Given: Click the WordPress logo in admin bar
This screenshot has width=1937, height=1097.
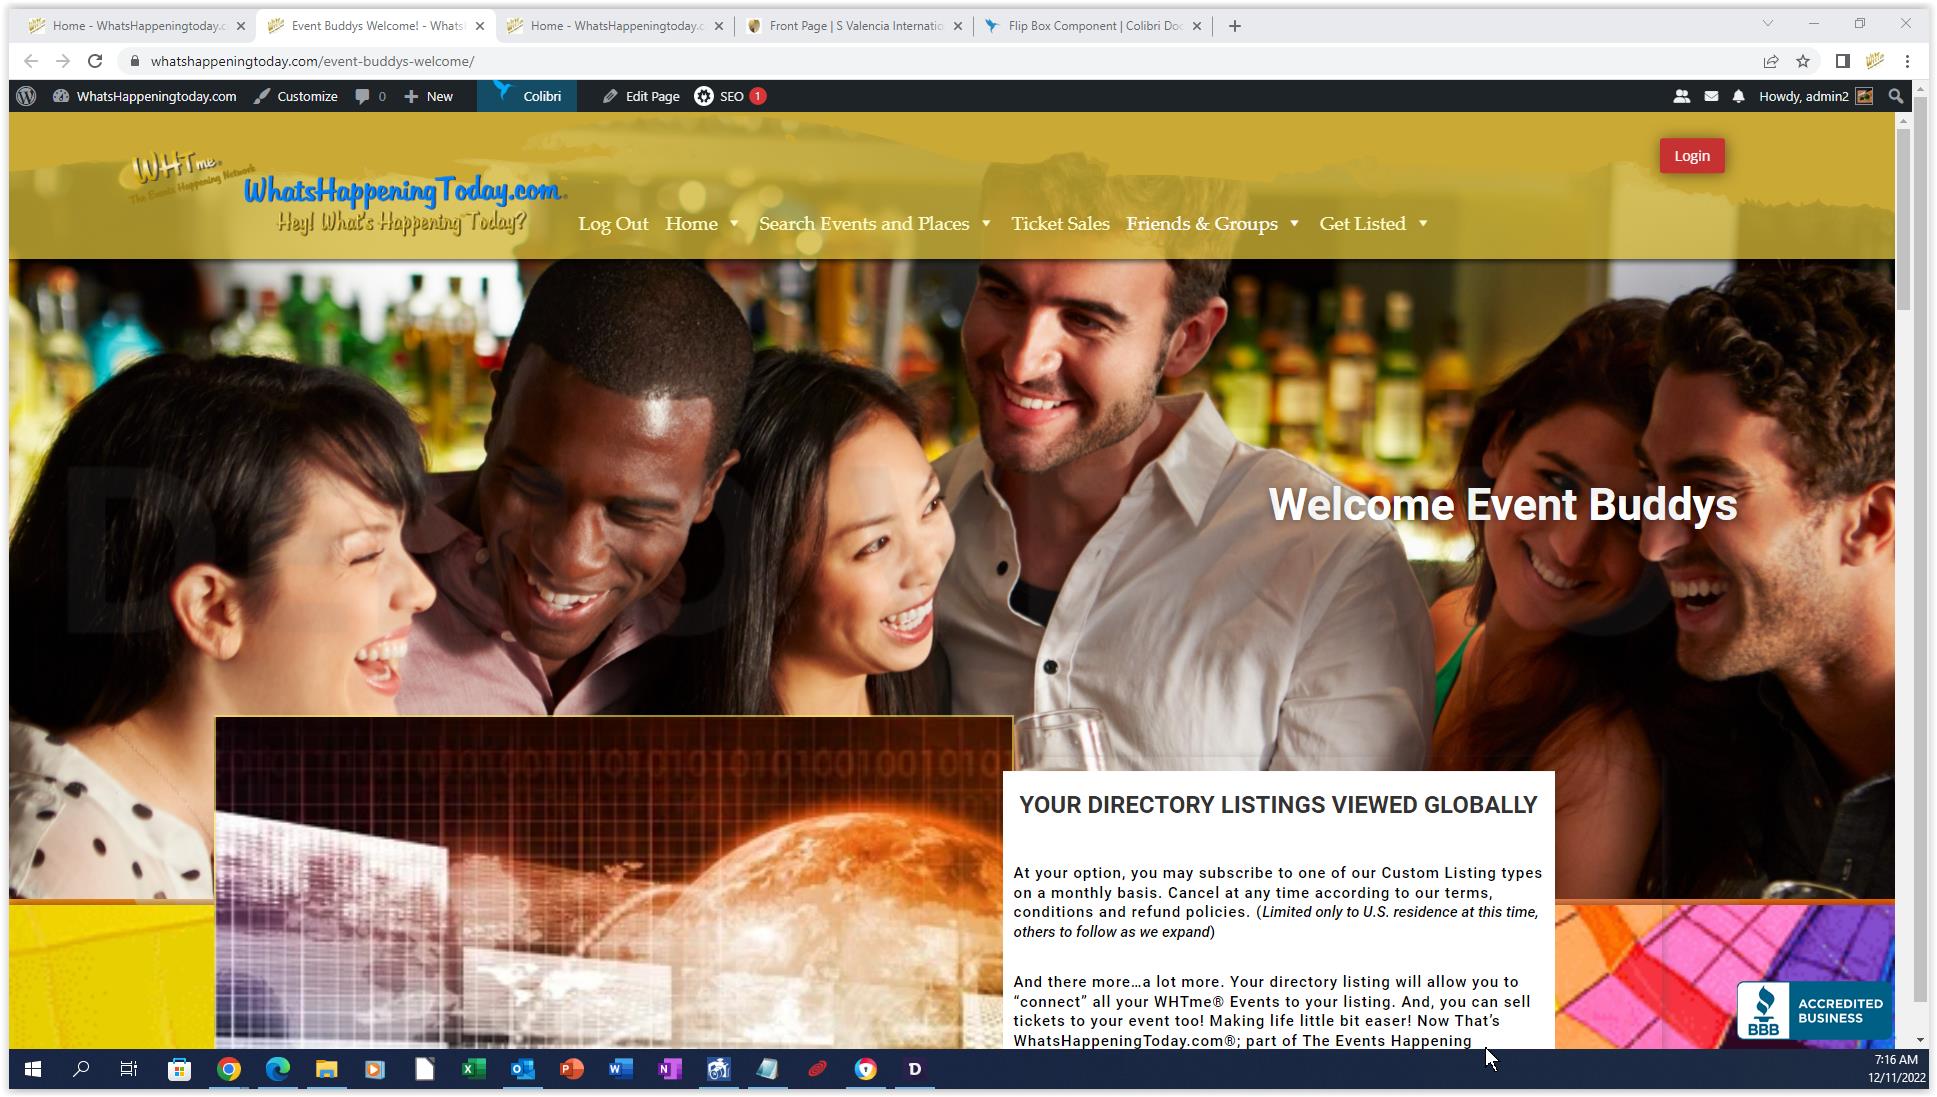Looking at the screenshot, I should [x=27, y=96].
